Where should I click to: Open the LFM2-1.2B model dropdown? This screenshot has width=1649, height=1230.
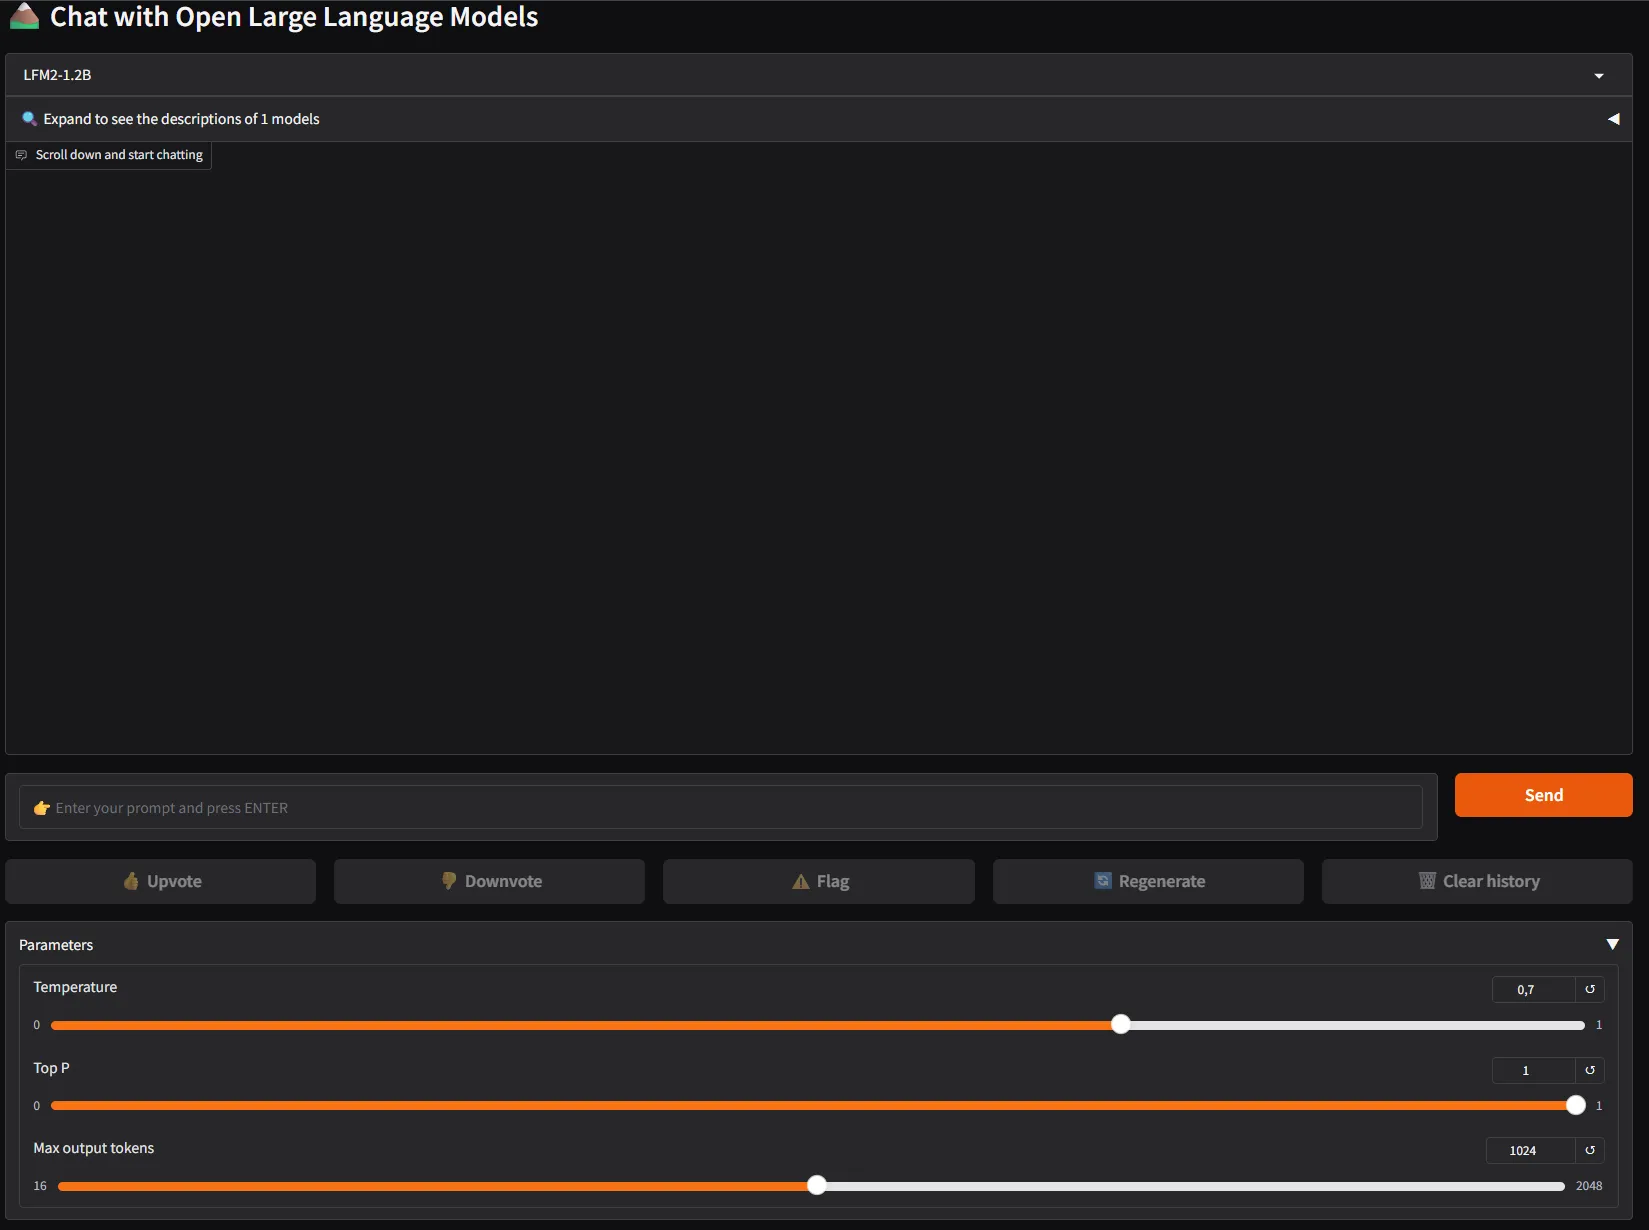click(1596, 74)
